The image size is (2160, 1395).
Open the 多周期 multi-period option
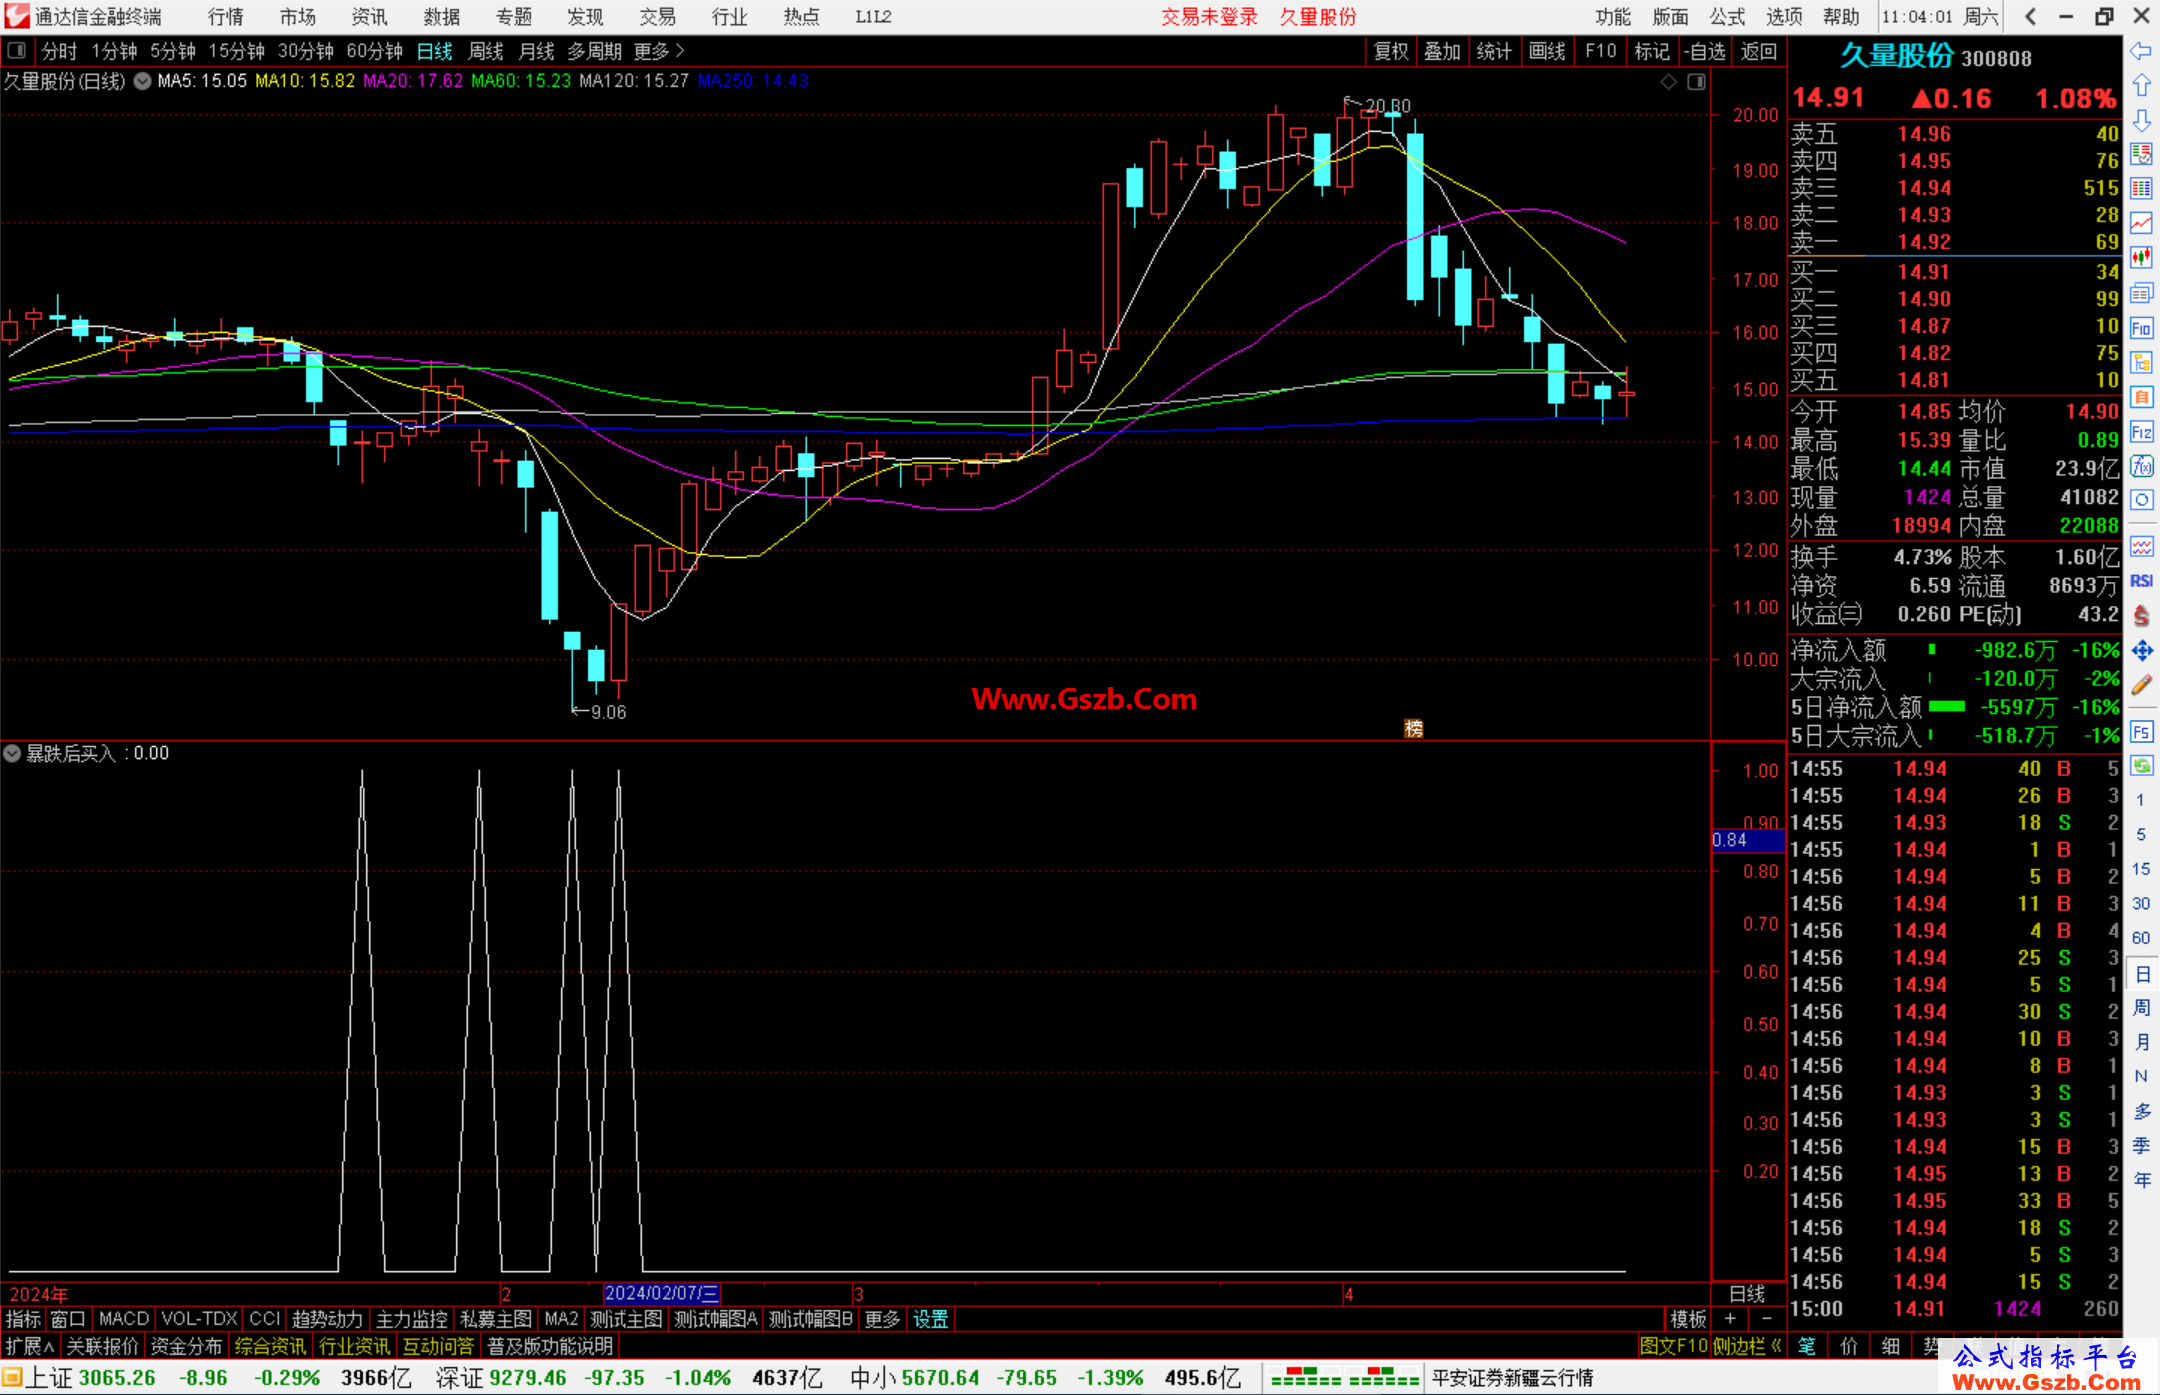click(x=595, y=51)
